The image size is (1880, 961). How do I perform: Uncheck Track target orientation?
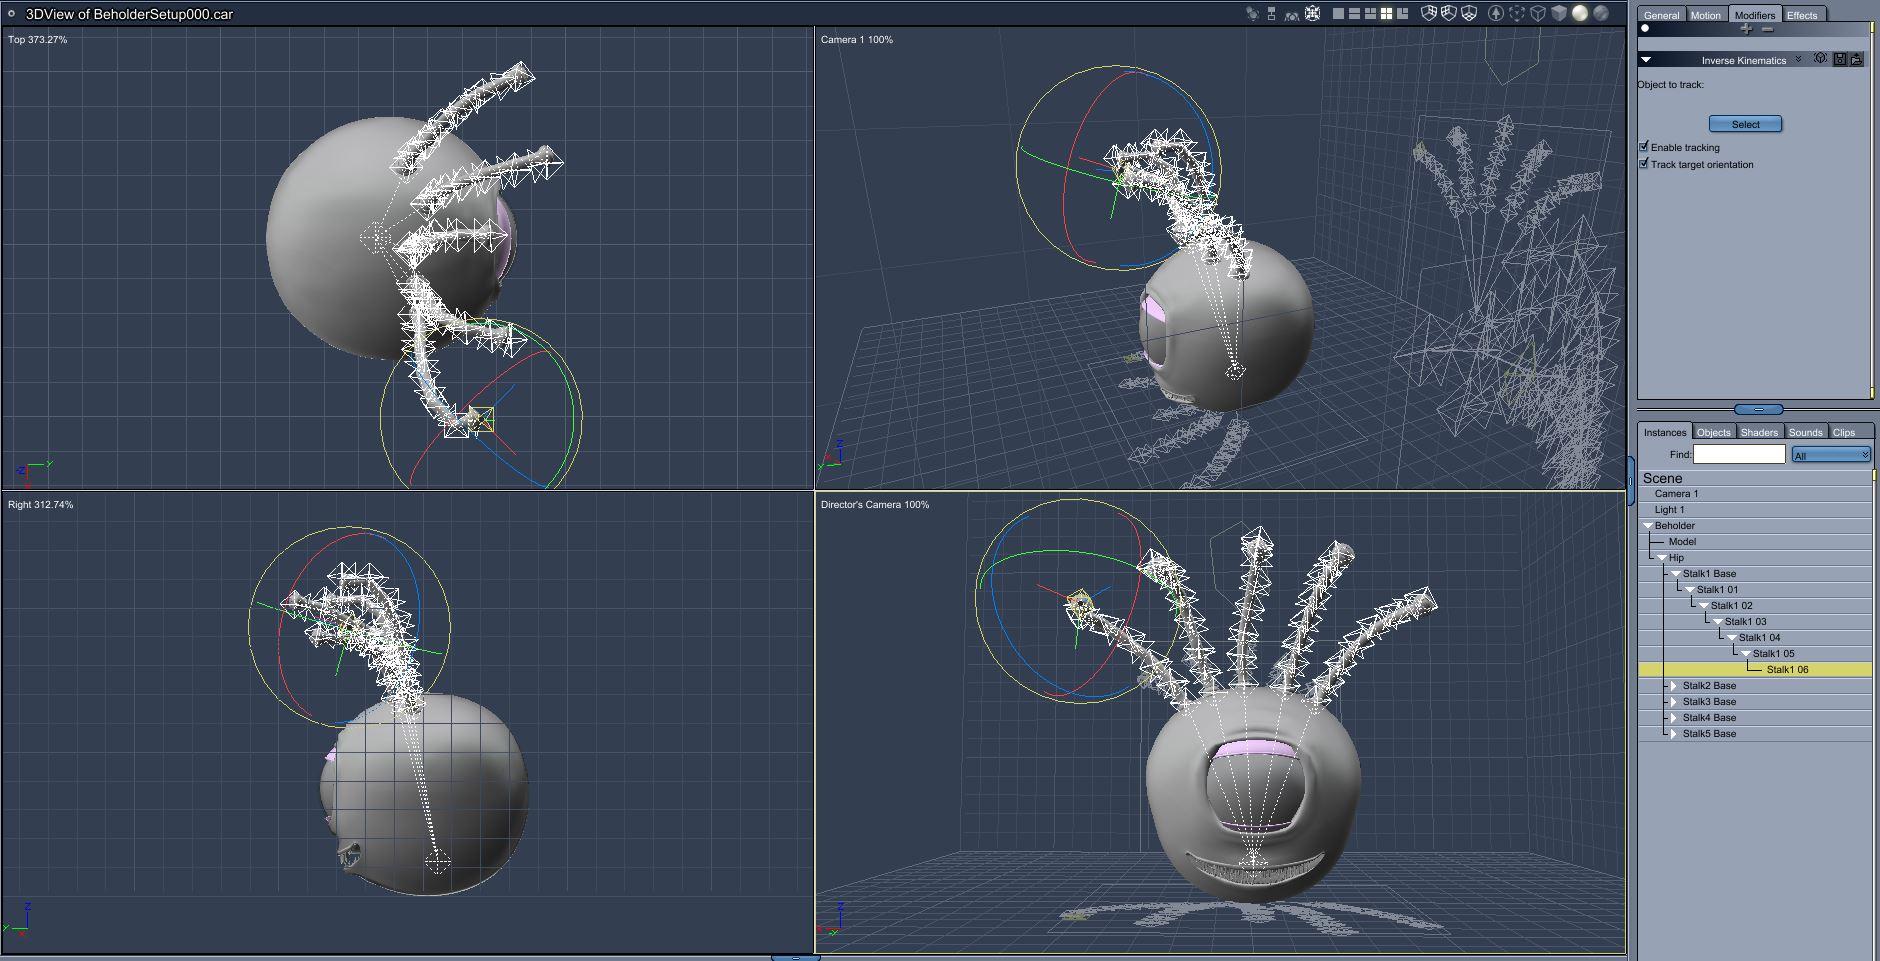coord(1644,164)
